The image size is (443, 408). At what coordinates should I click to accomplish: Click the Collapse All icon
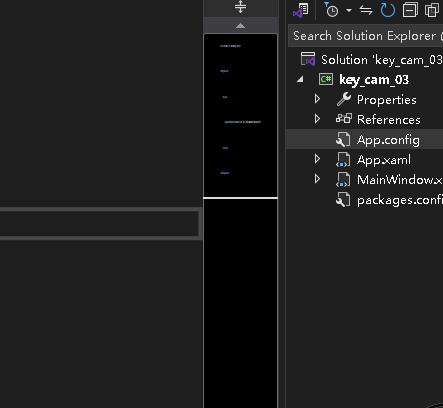tap(410, 10)
